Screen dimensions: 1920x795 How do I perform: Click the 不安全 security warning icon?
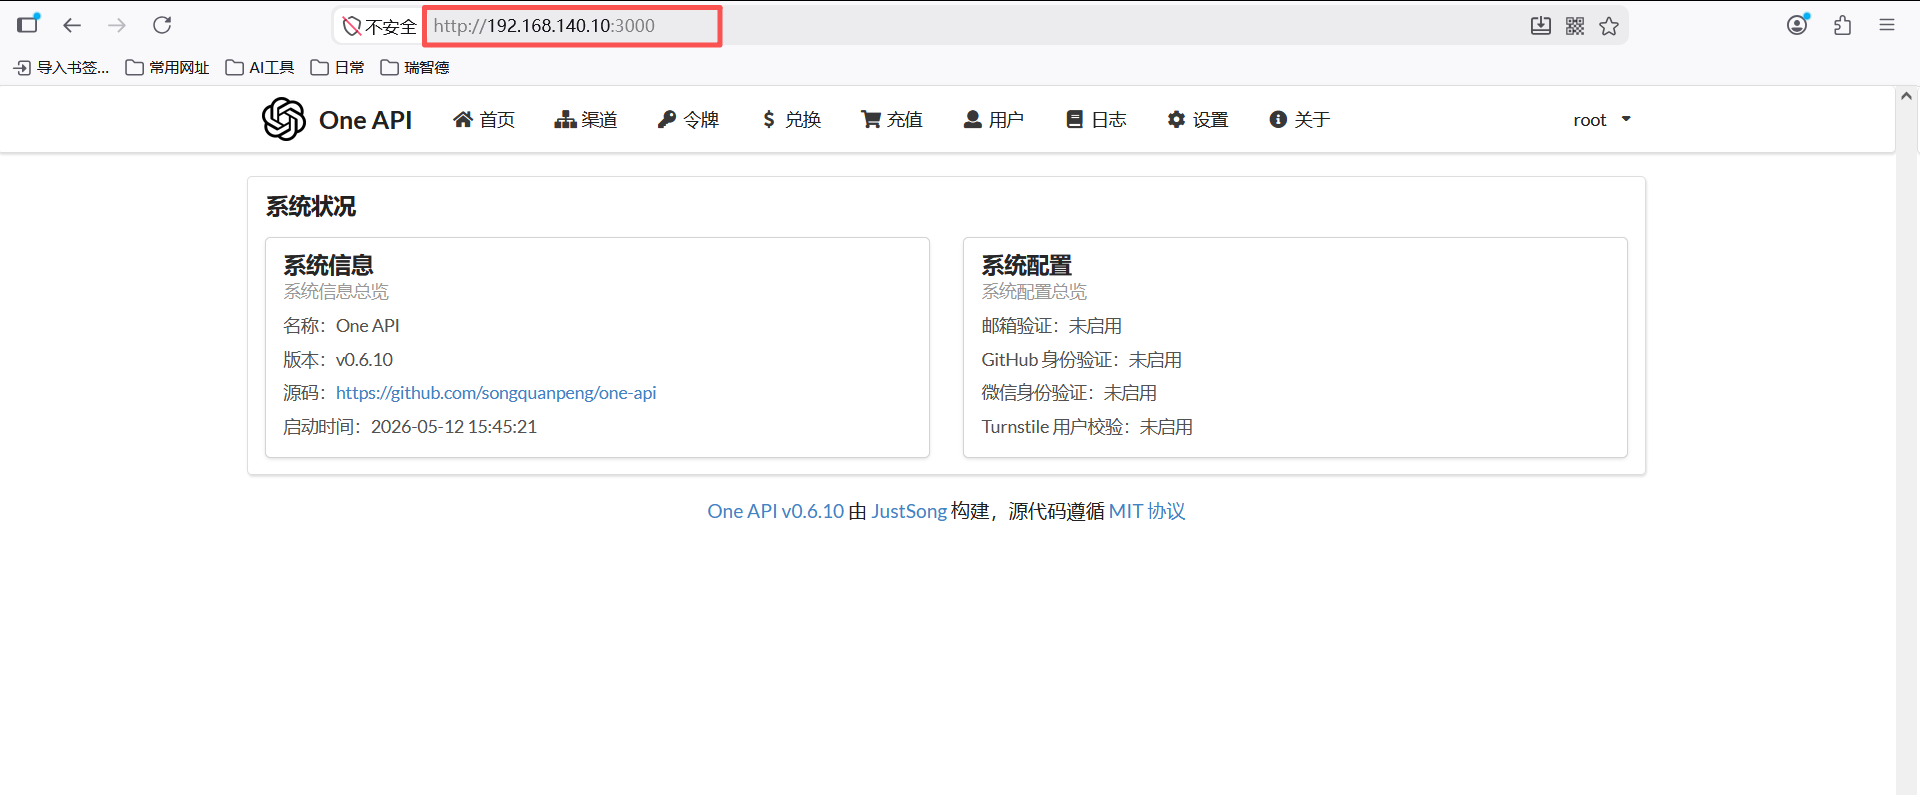352,26
